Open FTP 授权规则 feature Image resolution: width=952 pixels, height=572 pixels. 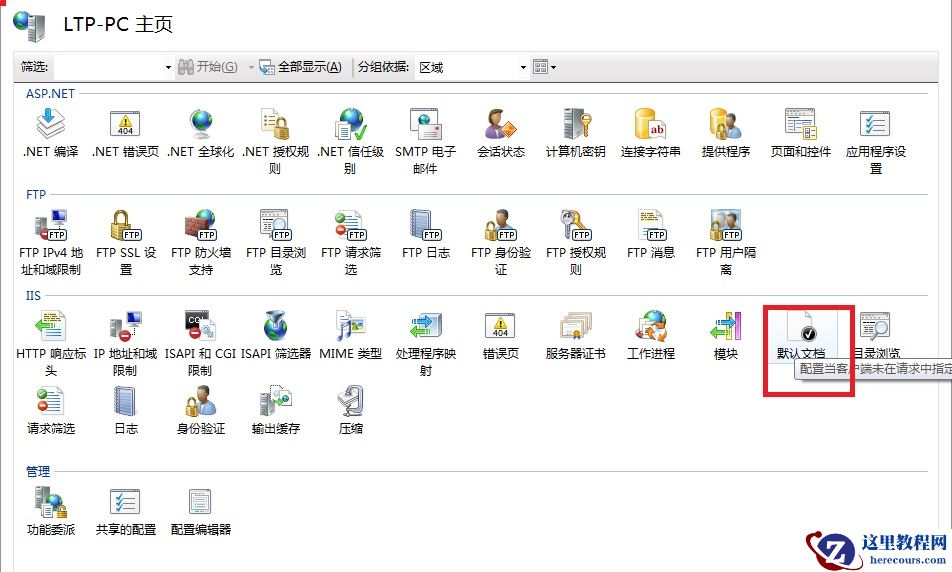(576, 242)
